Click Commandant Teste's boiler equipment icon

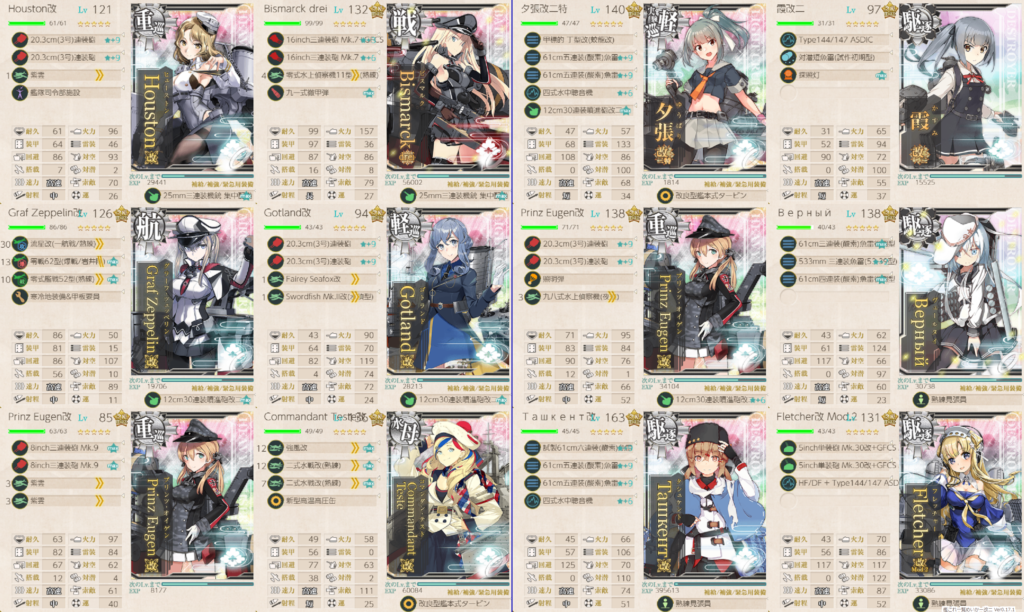pyautogui.click(x=275, y=501)
